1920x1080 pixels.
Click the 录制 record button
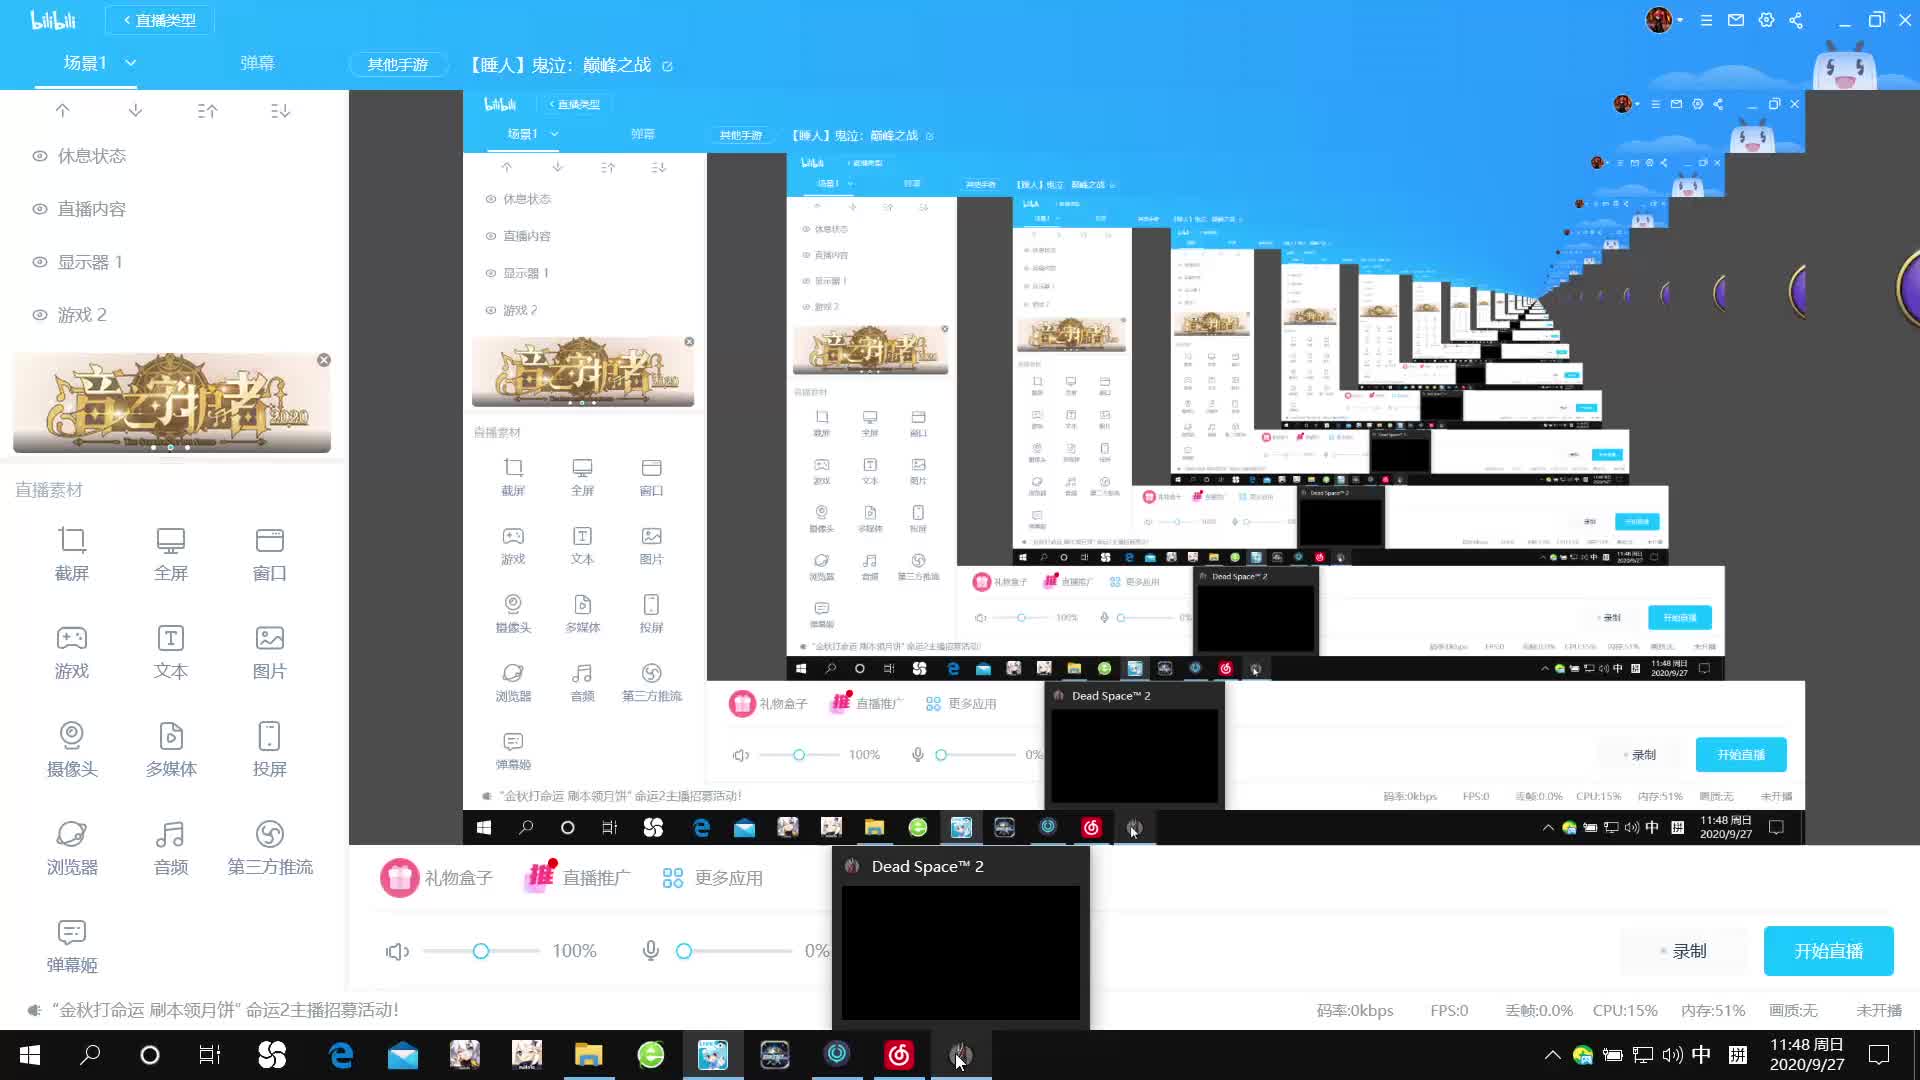pyautogui.click(x=1684, y=951)
